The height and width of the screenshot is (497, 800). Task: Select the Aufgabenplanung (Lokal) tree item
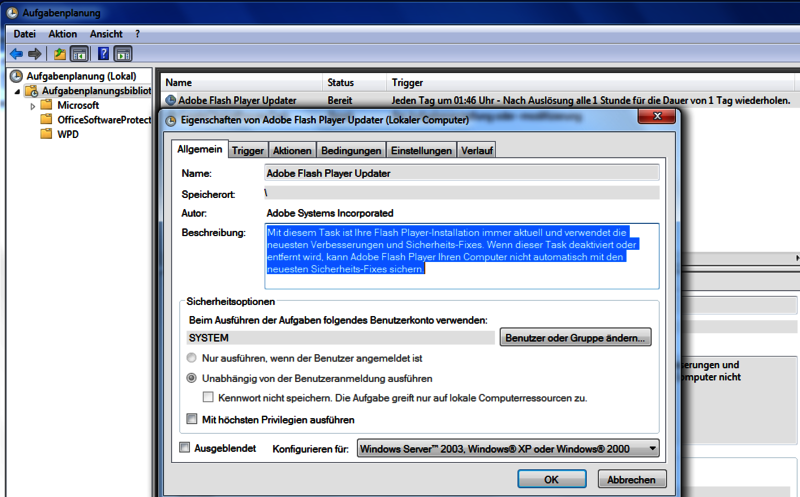coord(82,76)
